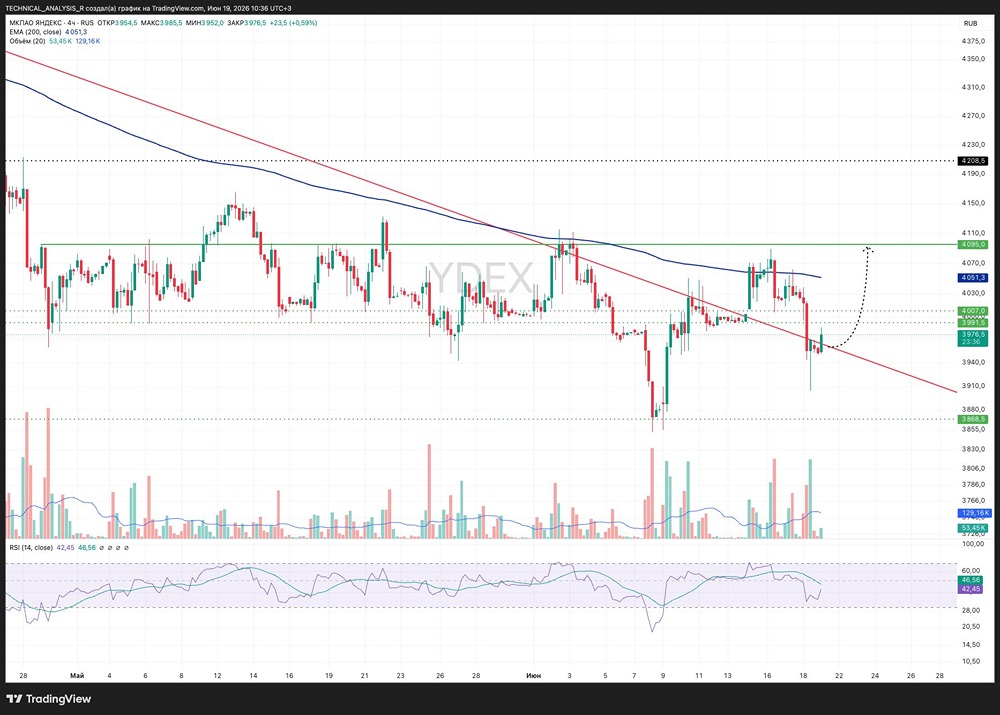
Task: Select the МКПАО ЯНДЕКС · 4ч · RUS symbol legend
Action: point(51,23)
